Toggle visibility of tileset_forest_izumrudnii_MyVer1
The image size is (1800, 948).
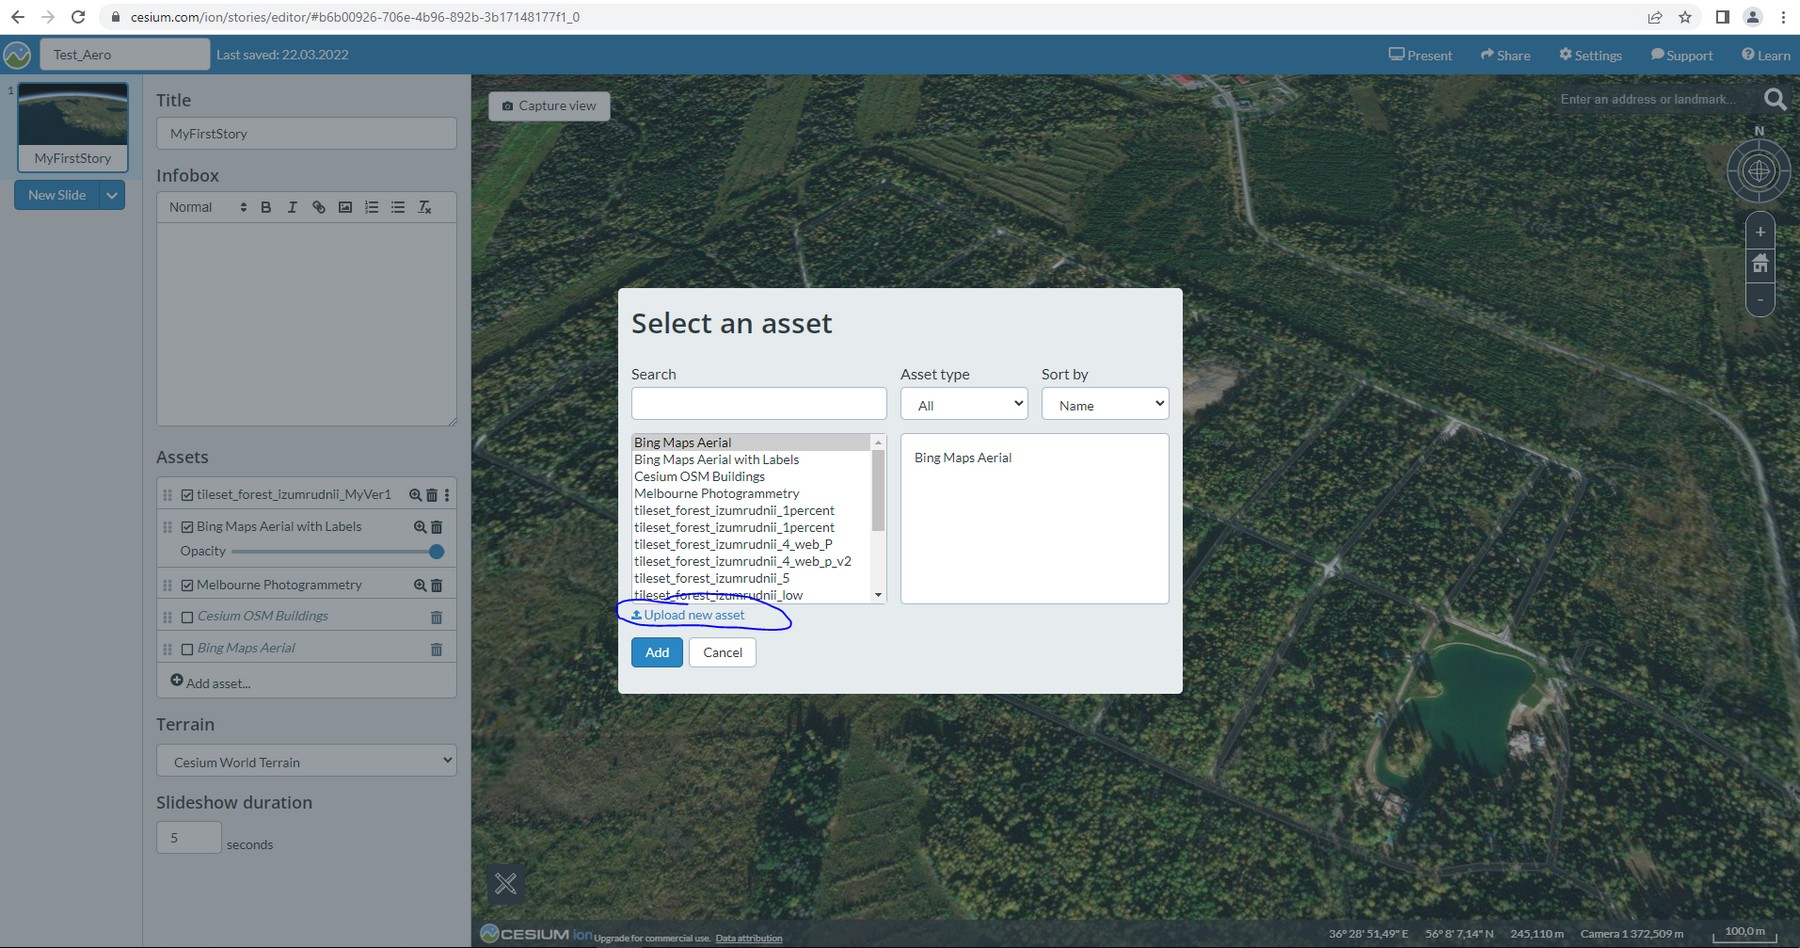coord(187,495)
